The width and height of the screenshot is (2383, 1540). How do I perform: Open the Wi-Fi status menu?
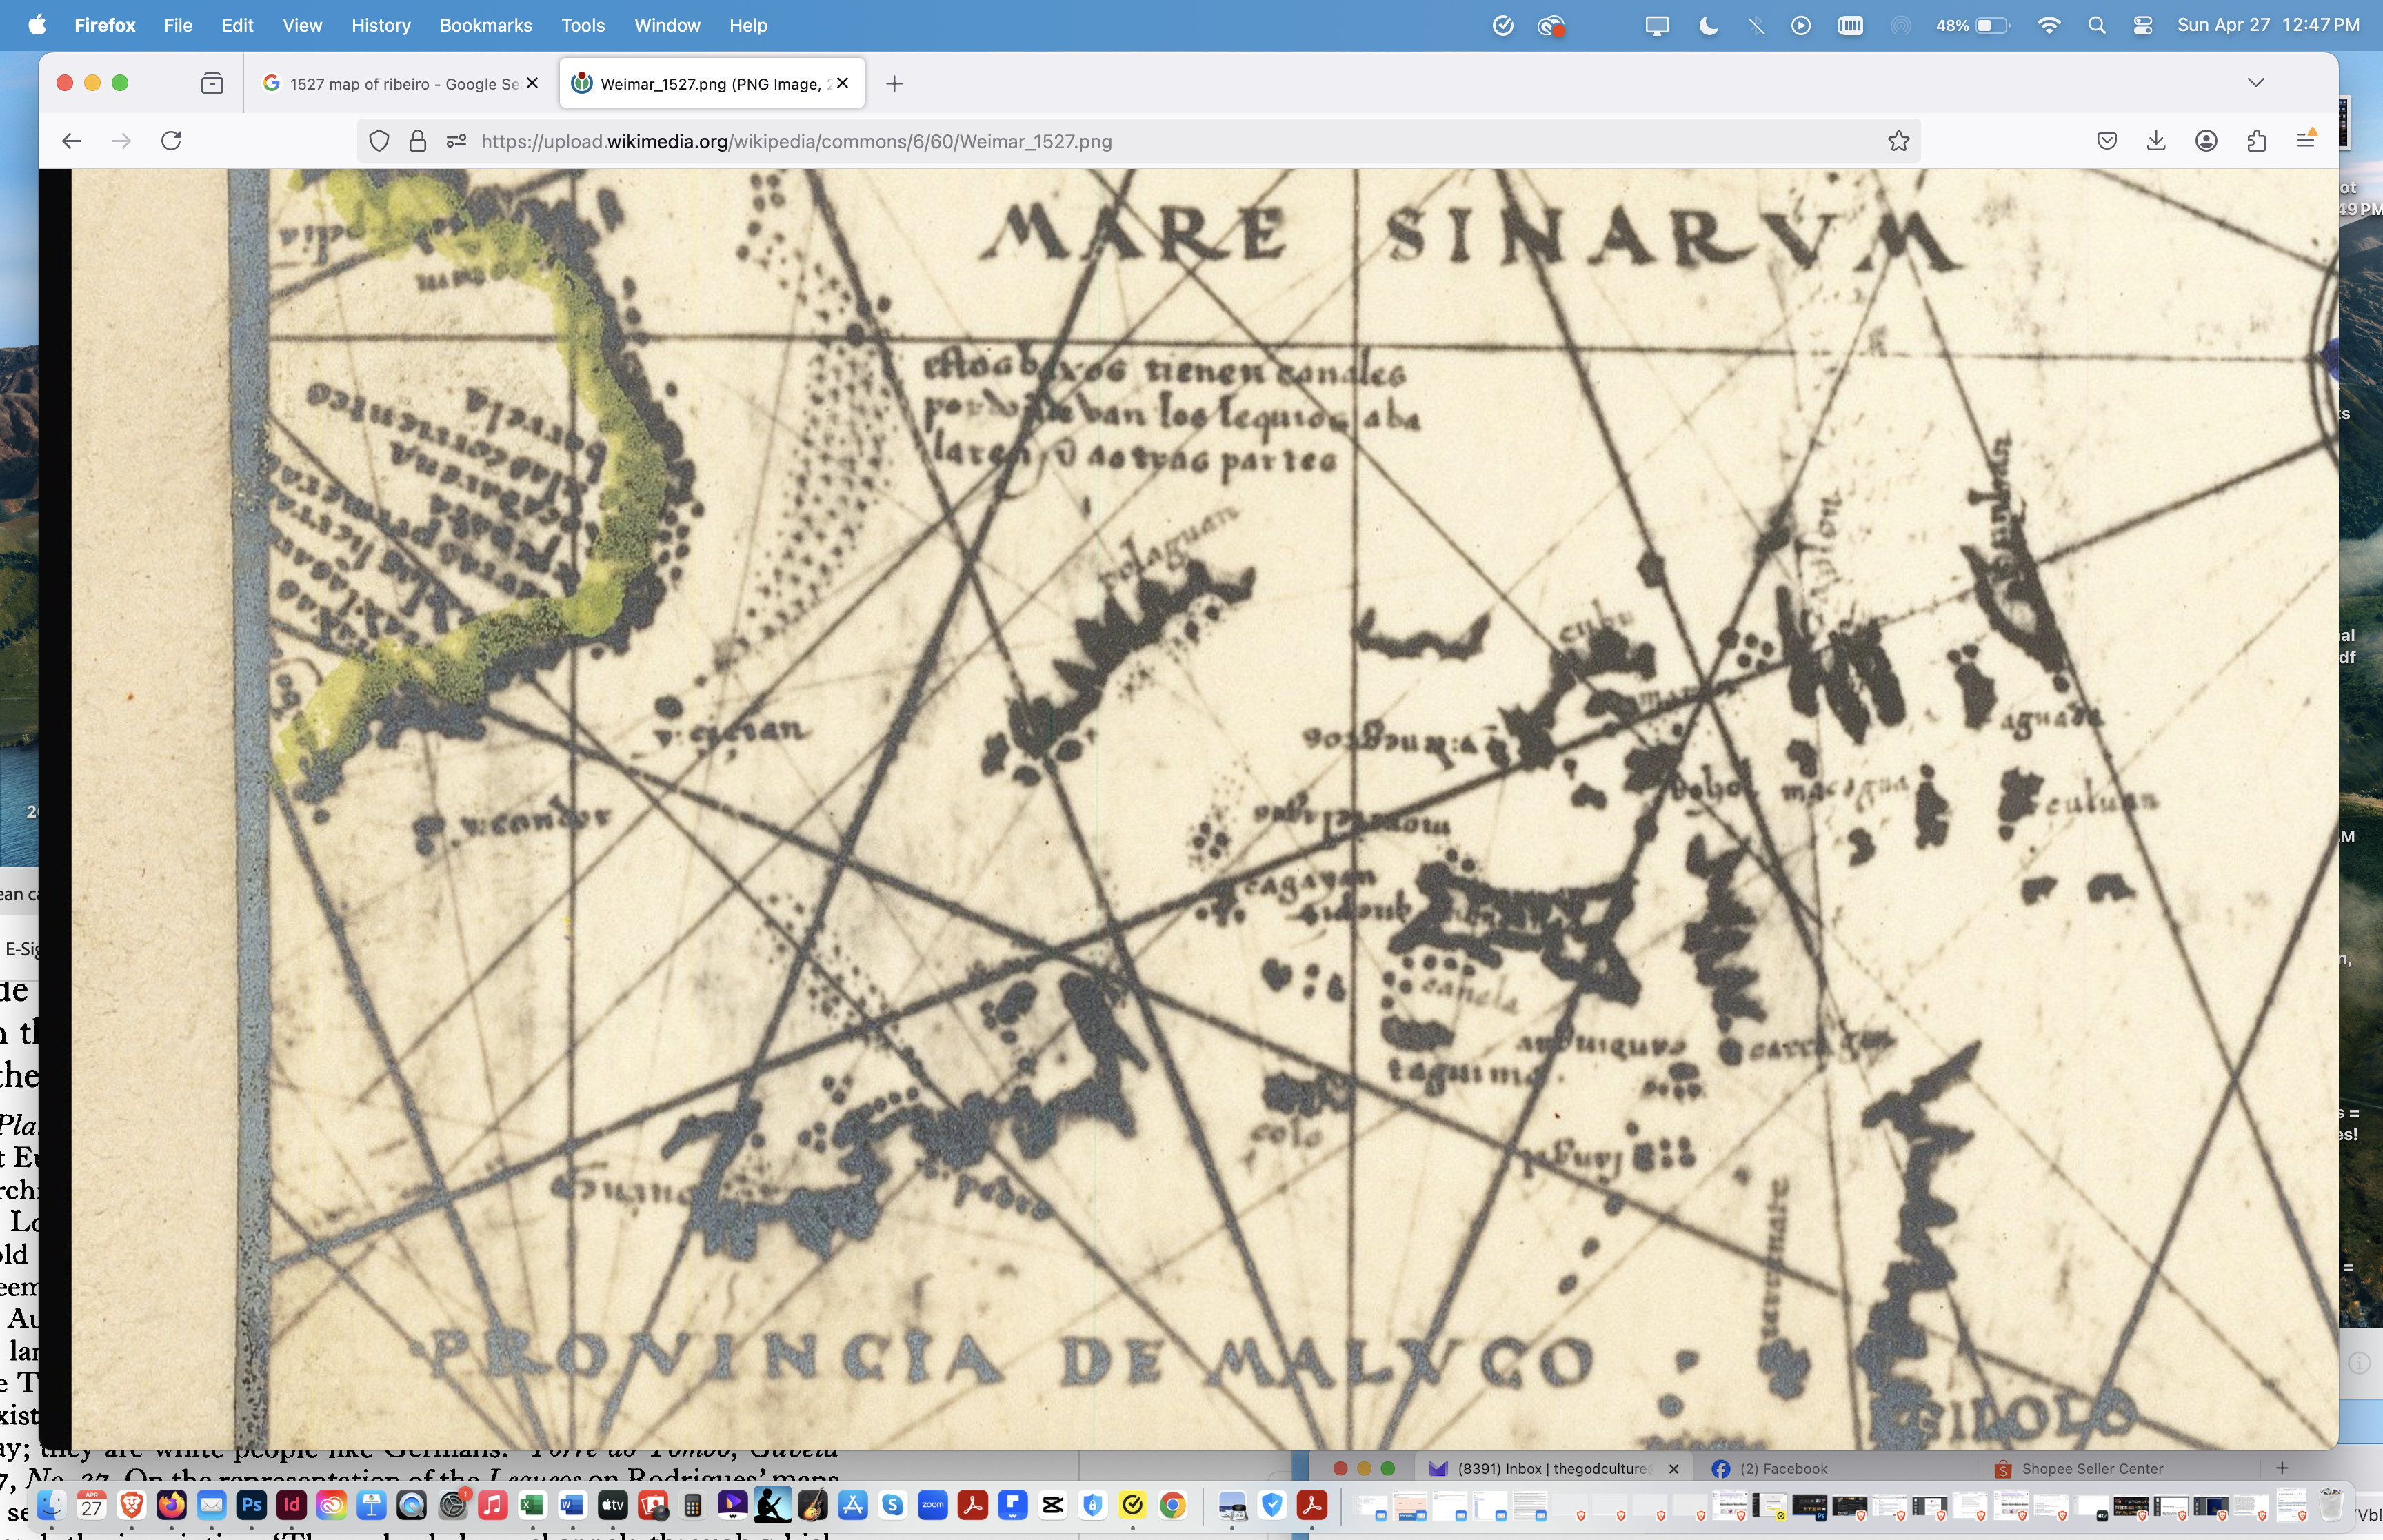point(2048,25)
